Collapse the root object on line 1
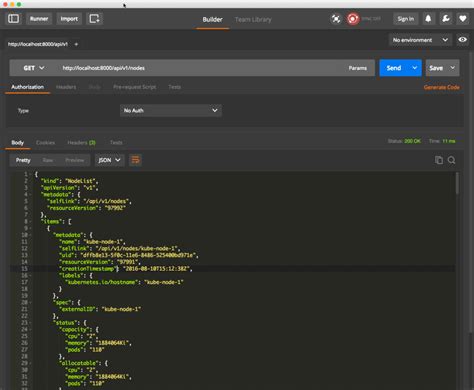 tap(31, 174)
